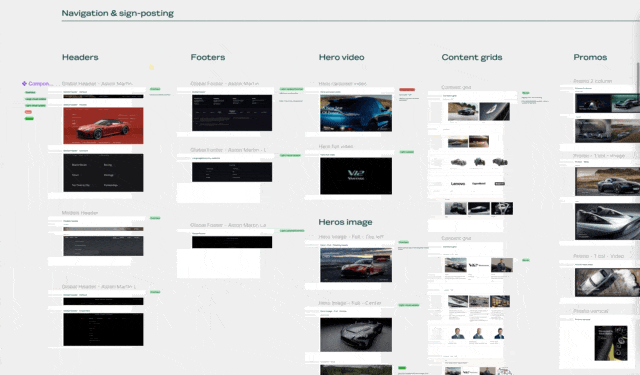Select the Promo vertical black poster thumbnail
The image size is (640, 375).
pyautogui.click(x=611, y=343)
